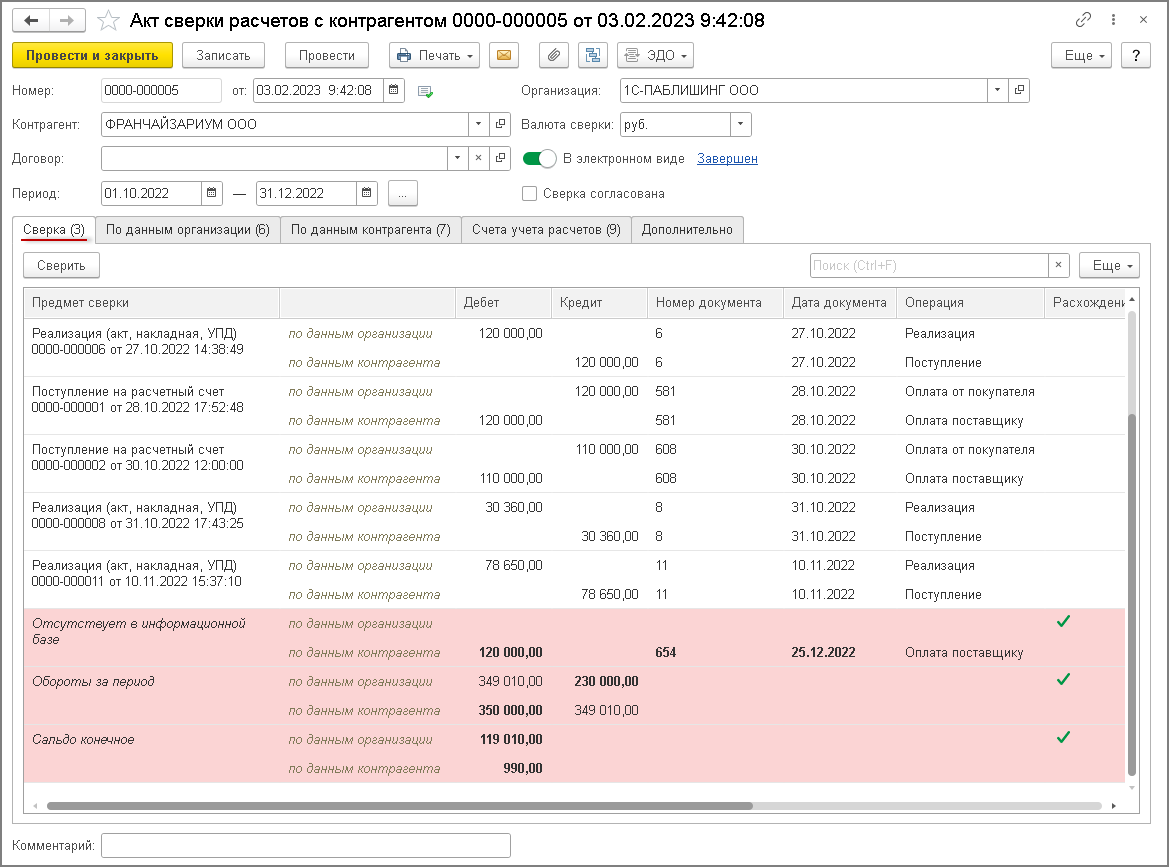This screenshot has width=1169, height=867.
Task: Open the Валюта сверки dropdown
Action: point(740,125)
